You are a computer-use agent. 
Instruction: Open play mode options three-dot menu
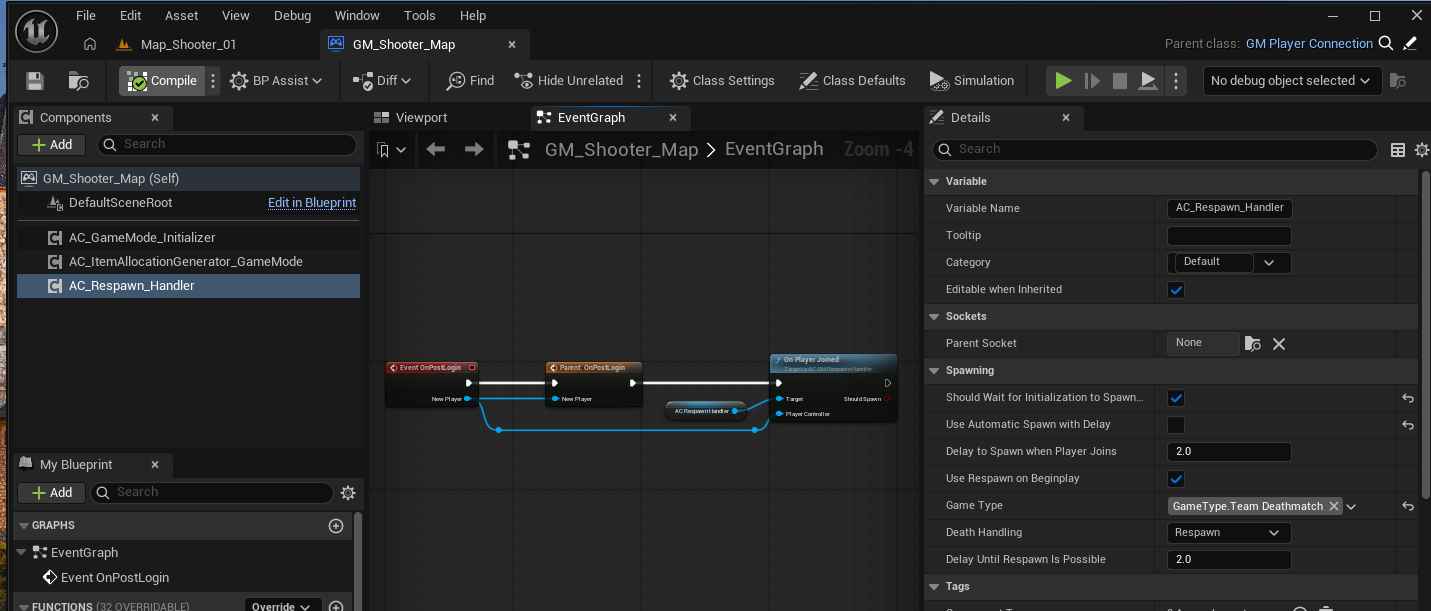[1176, 81]
